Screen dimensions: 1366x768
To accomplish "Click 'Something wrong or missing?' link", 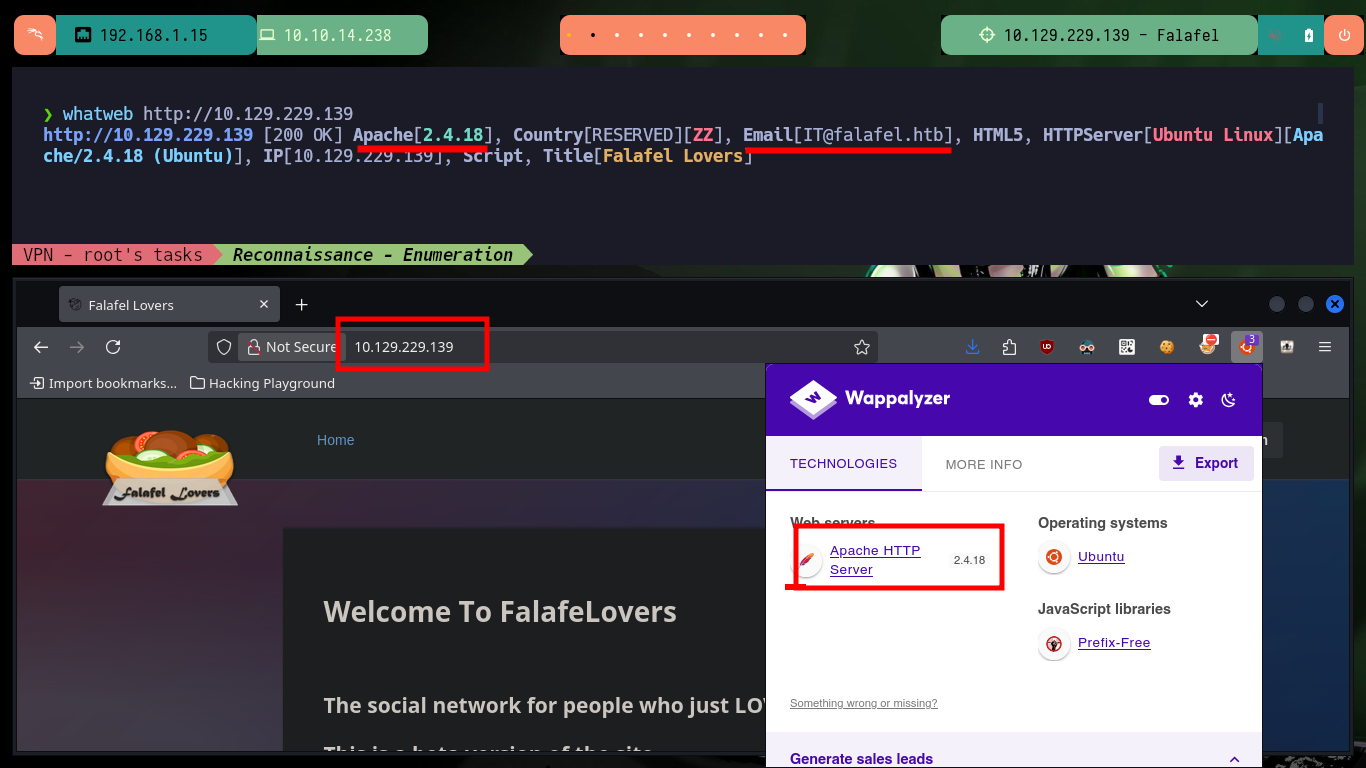I will pyautogui.click(x=864, y=703).
